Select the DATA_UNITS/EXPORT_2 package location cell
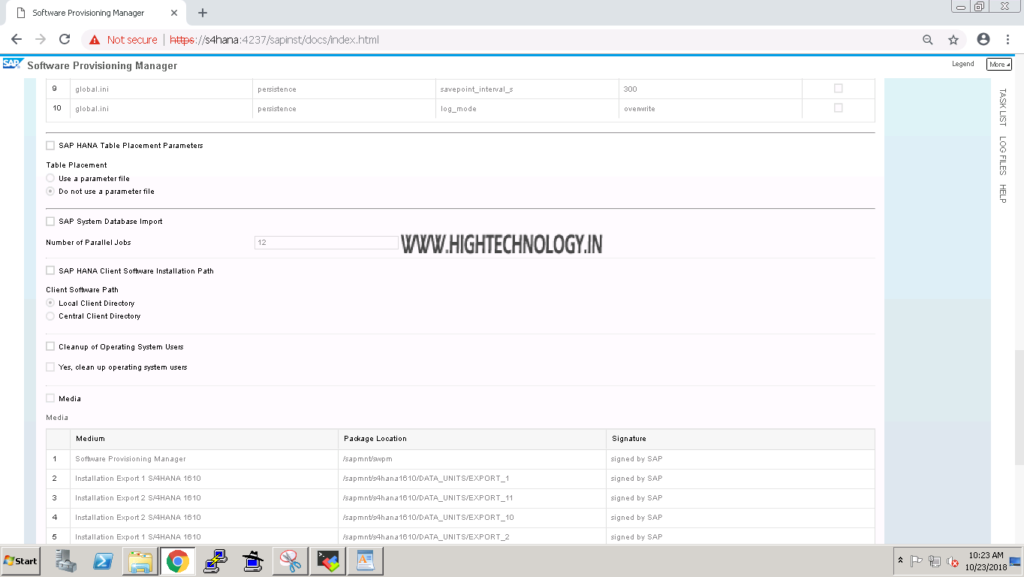 tap(472, 537)
